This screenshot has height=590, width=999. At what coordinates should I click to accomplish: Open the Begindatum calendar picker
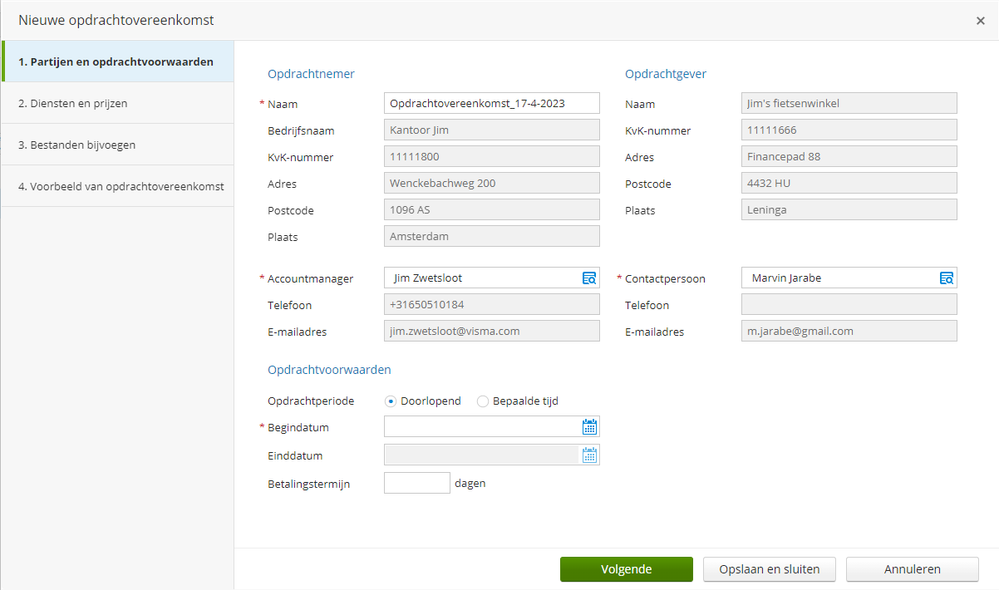(590, 427)
